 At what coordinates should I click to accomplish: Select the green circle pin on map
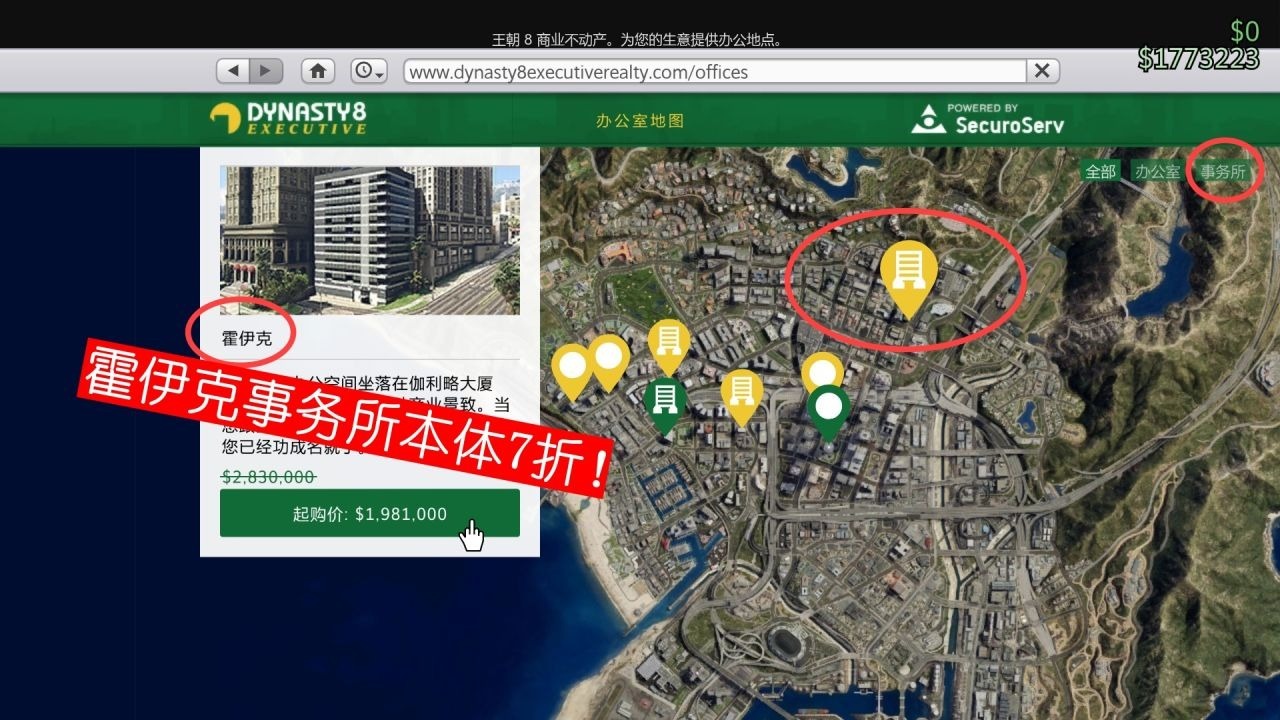828,412
